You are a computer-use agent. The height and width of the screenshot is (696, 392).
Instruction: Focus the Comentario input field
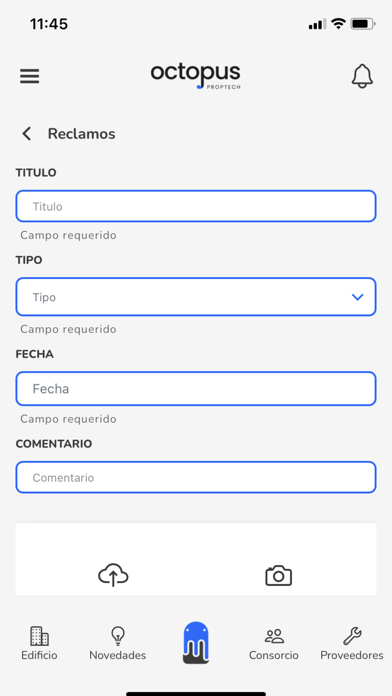[196, 478]
